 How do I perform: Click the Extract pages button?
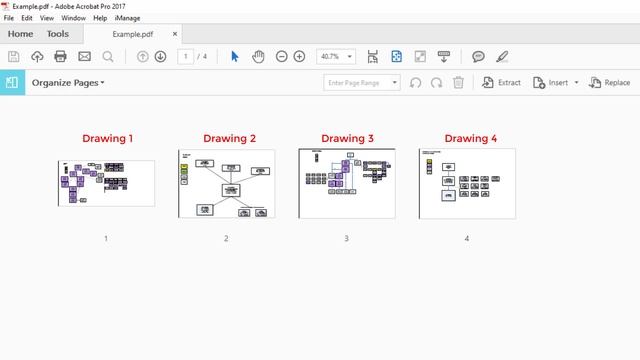[x=501, y=82]
